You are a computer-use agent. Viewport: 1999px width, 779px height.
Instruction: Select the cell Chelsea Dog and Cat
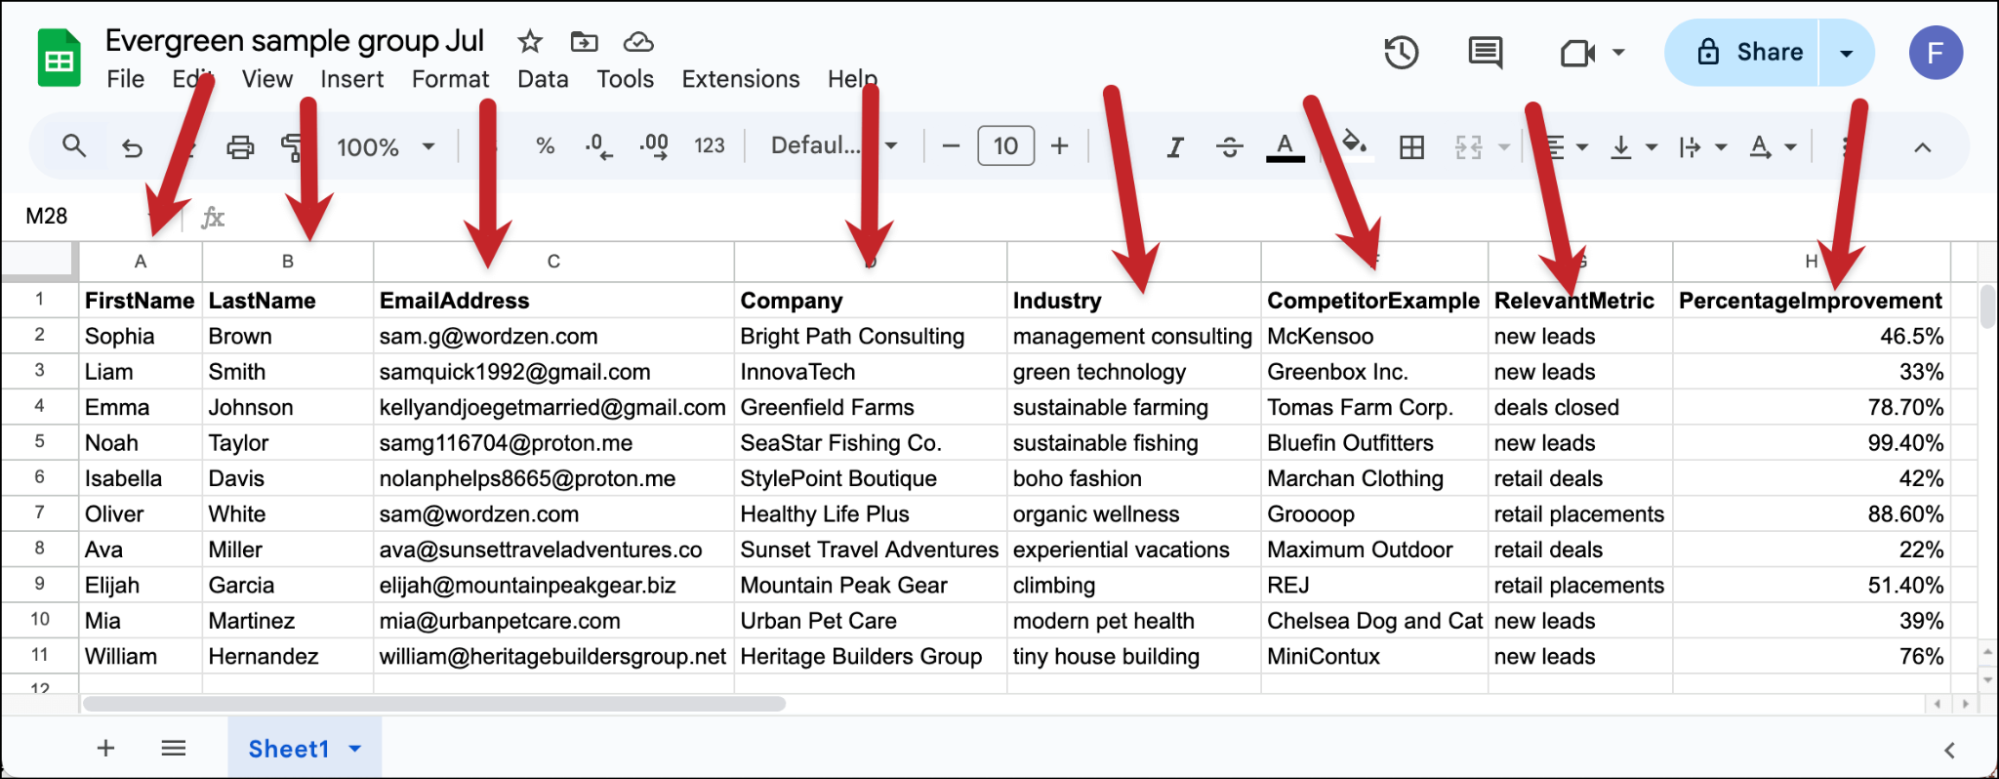[x=1374, y=620]
